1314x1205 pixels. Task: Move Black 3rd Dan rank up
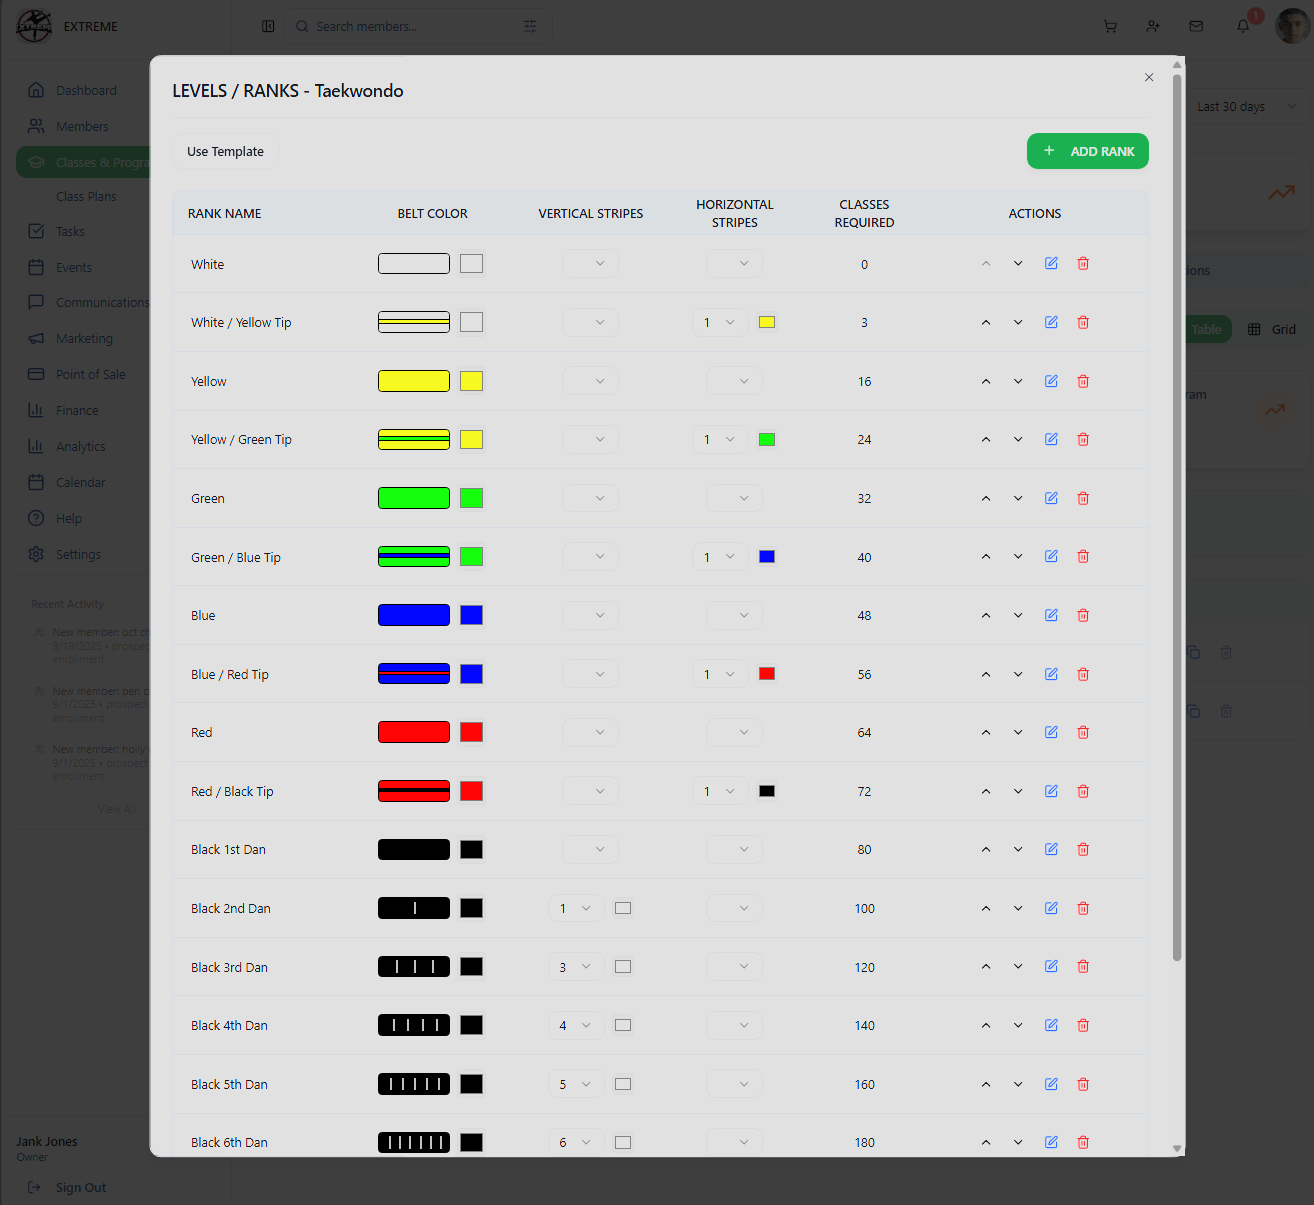point(986,967)
